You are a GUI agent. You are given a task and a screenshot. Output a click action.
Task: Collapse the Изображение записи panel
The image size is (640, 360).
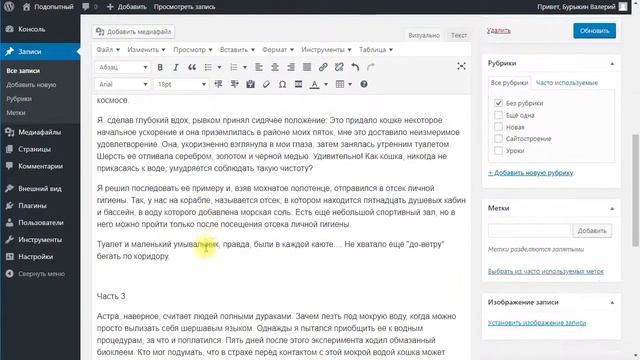[612, 303]
